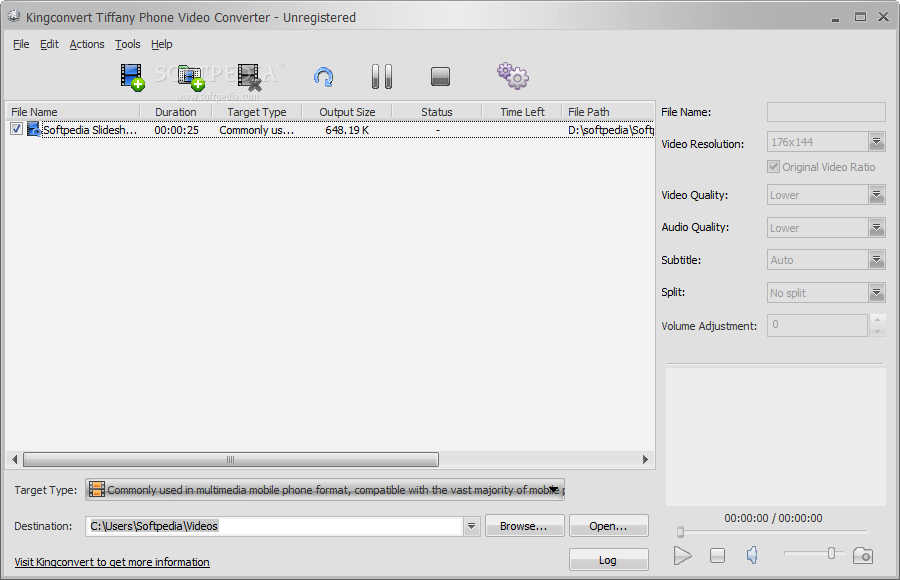Screen dimensions: 900x580
Task: Click the preview Stop button
Action: click(717, 555)
